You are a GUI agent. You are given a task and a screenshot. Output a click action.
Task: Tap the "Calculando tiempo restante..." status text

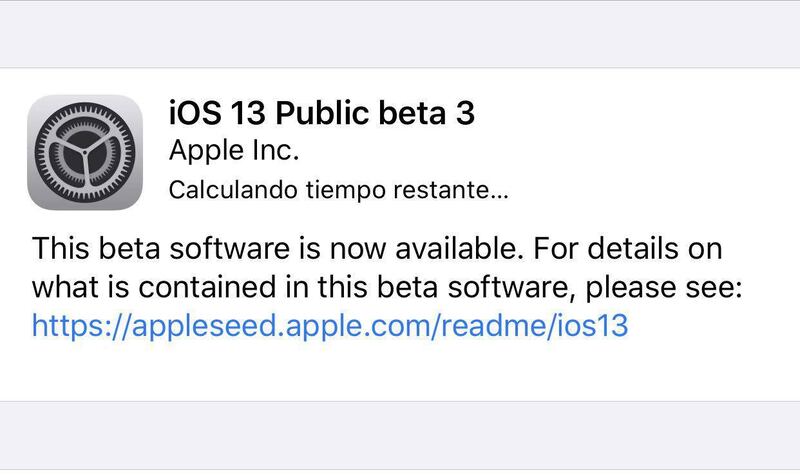click(x=338, y=190)
